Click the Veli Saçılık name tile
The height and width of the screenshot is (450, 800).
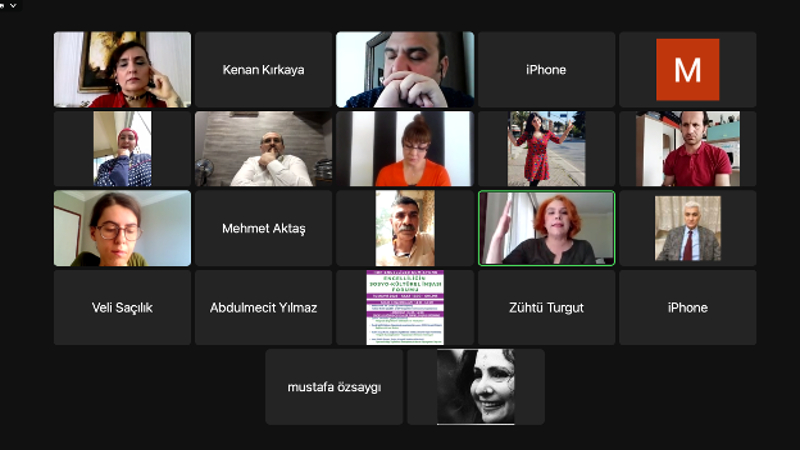[x=122, y=308]
